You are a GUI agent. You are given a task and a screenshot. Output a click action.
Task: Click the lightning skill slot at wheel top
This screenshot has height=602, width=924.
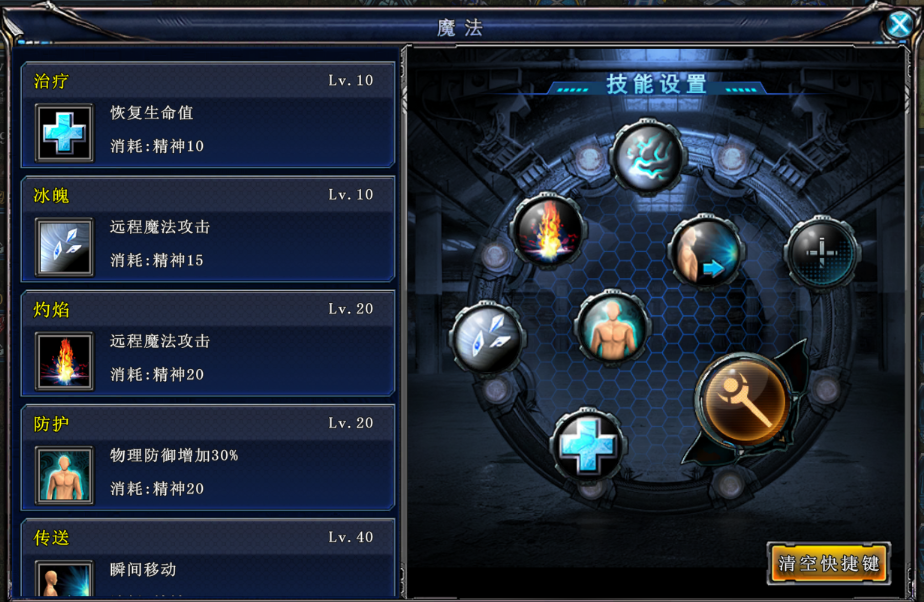(648, 156)
